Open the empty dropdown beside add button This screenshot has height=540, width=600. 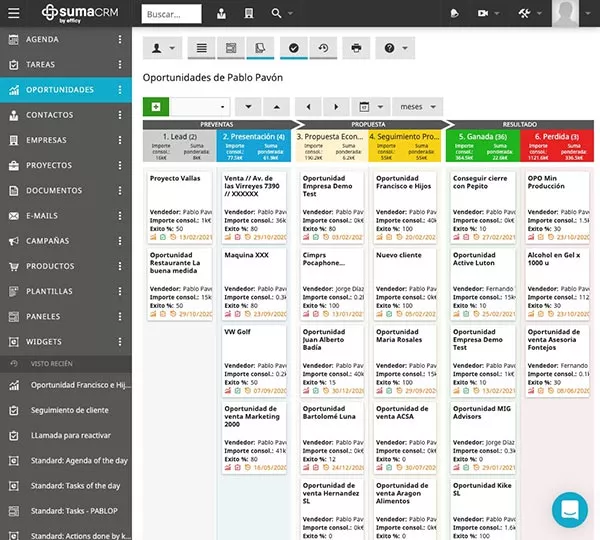click(199, 107)
